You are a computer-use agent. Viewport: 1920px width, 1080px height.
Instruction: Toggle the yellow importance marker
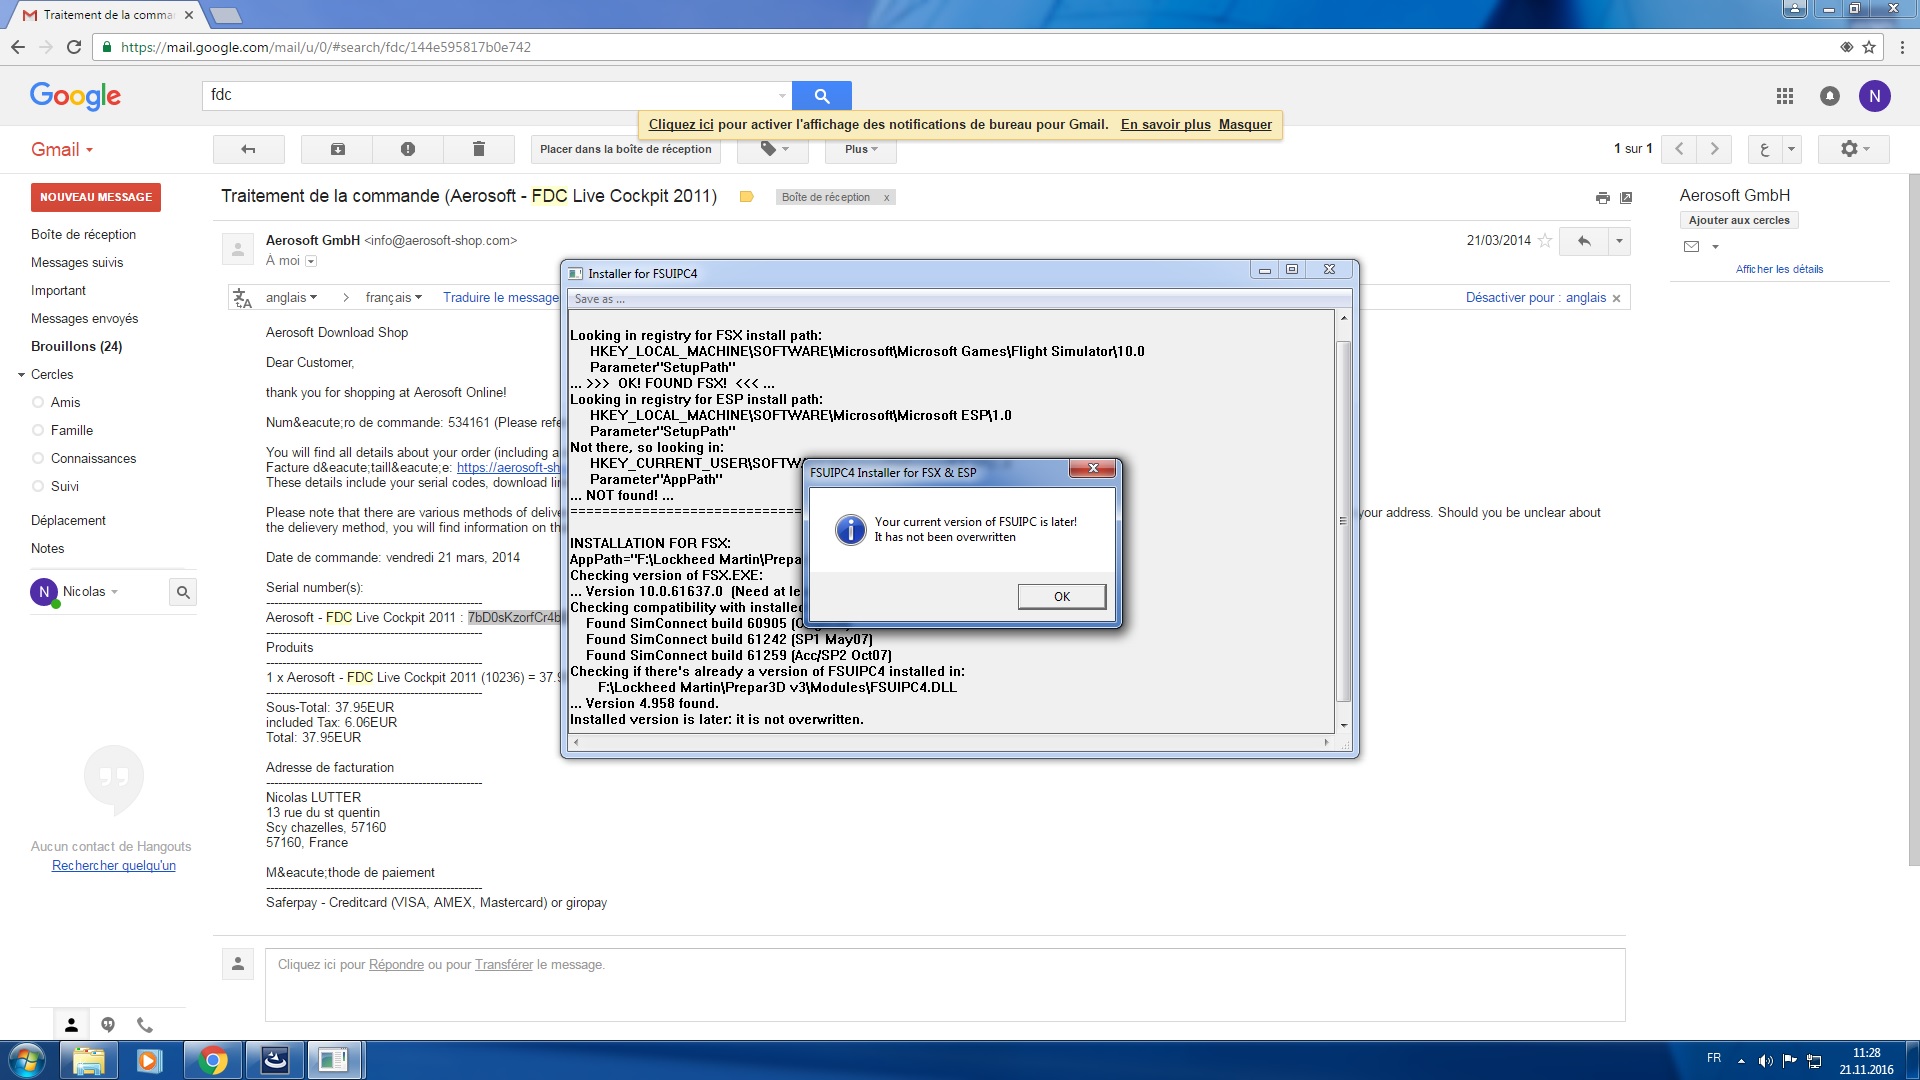pyautogui.click(x=746, y=197)
